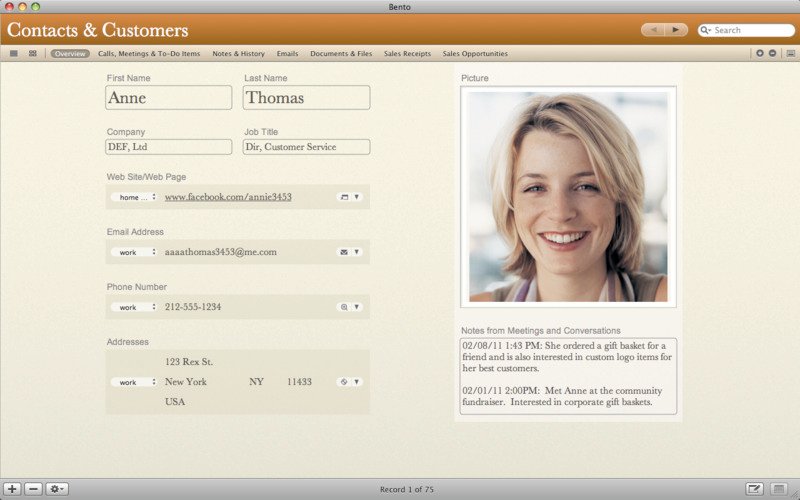Screen dimensions: 800x500
Task: Go to previous record arrow
Action: click(x=654, y=30)
